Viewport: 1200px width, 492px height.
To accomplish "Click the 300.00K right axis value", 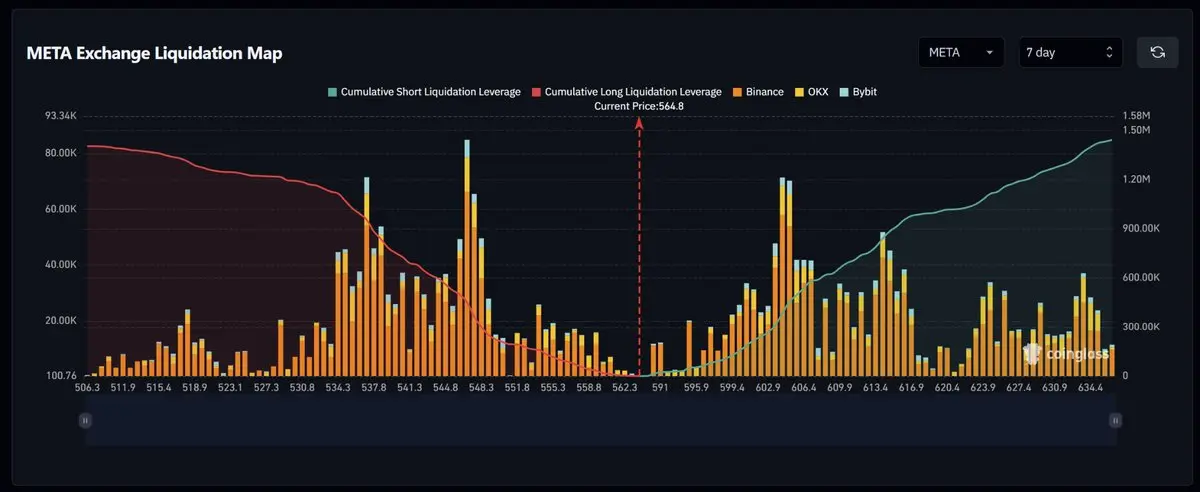I will (x=1140, y=327).
